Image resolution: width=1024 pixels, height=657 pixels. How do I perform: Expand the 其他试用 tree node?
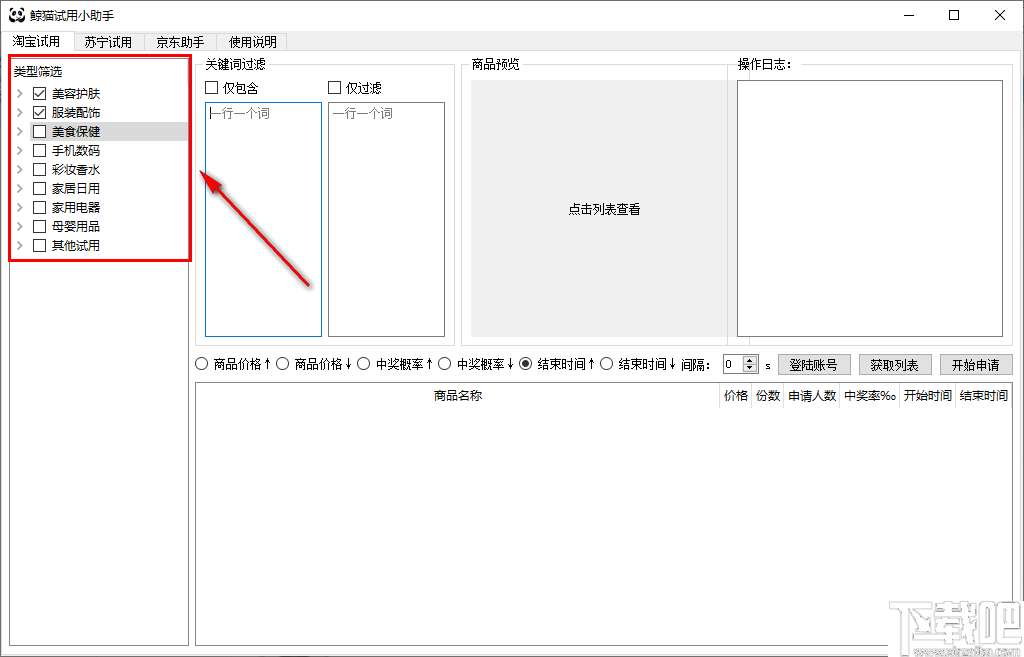point(20,245)
